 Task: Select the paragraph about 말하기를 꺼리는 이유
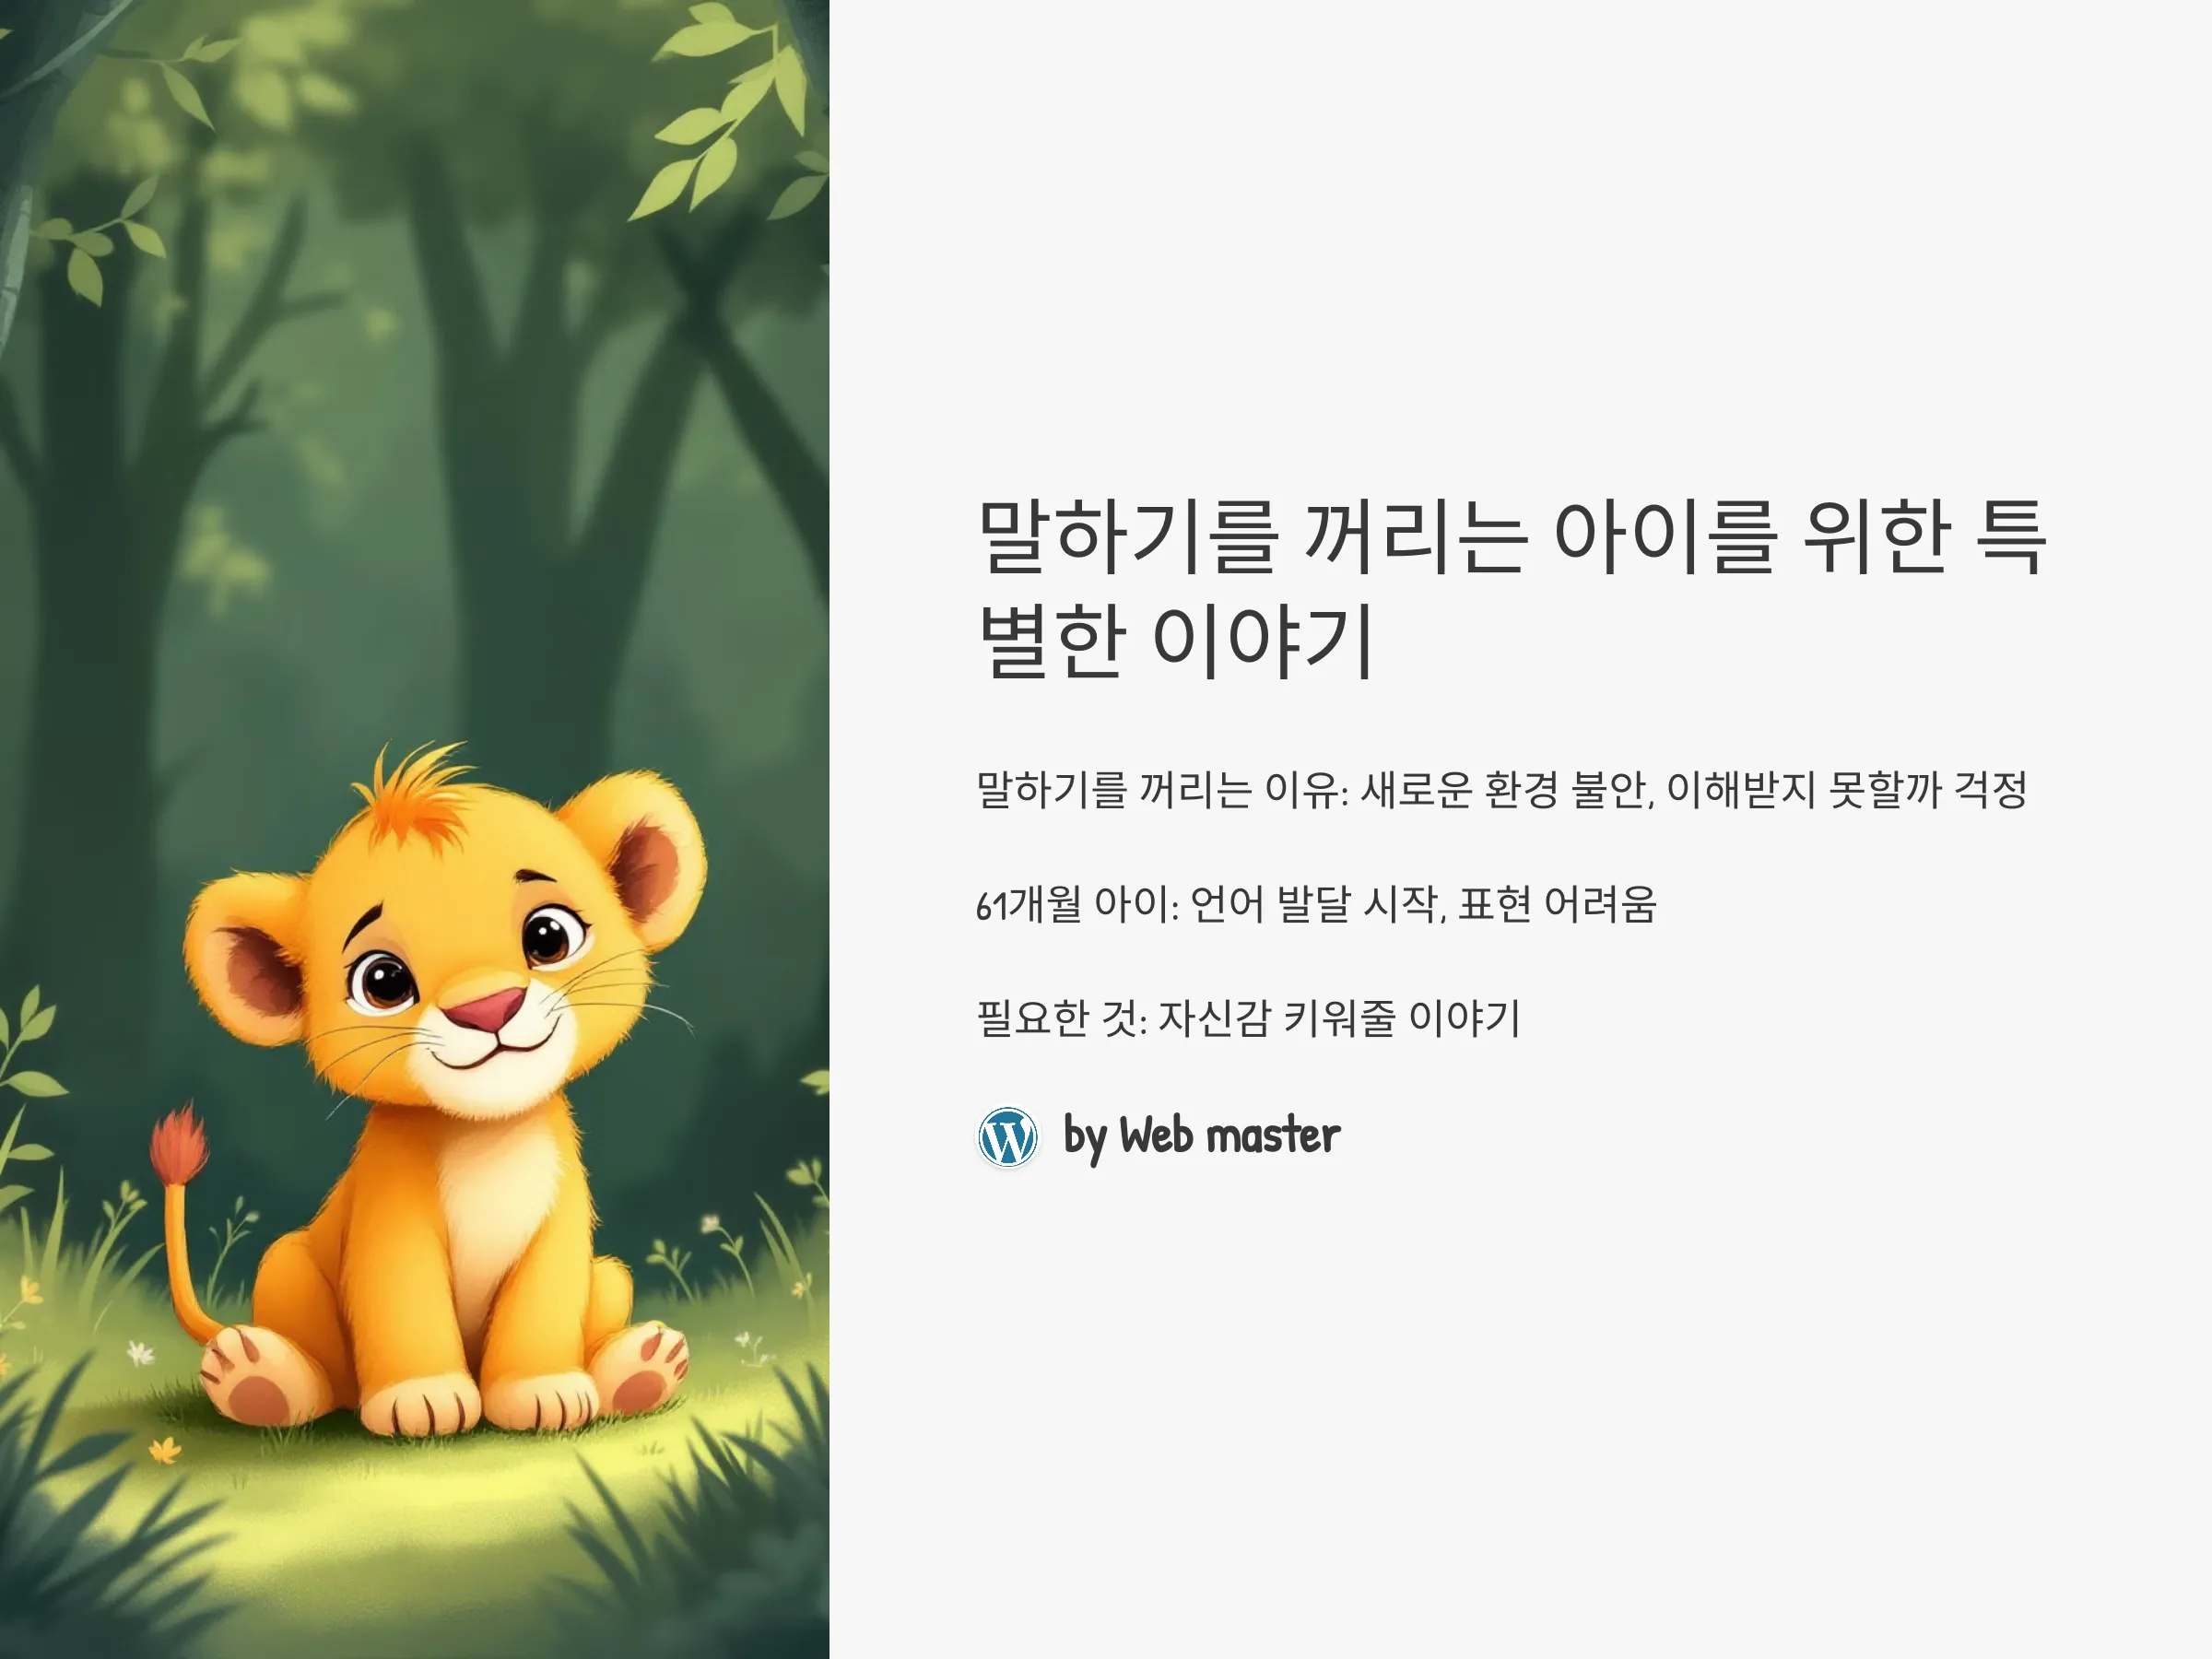(1501, 789)
